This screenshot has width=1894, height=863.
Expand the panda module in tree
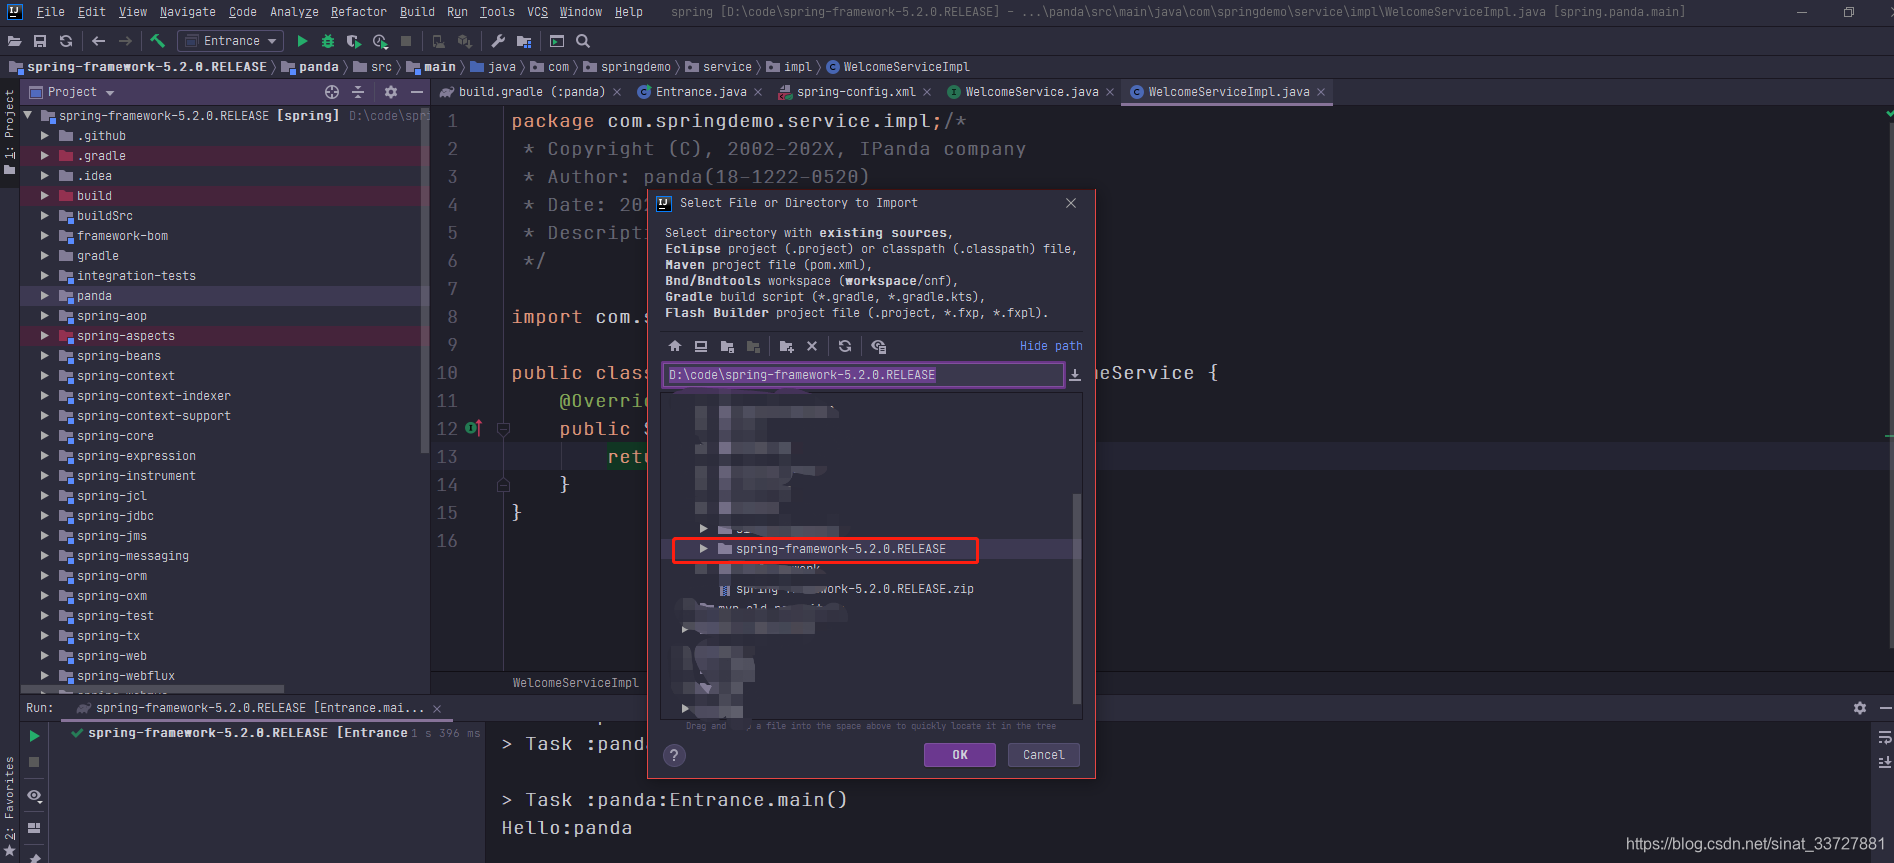[x=44, y=296]
